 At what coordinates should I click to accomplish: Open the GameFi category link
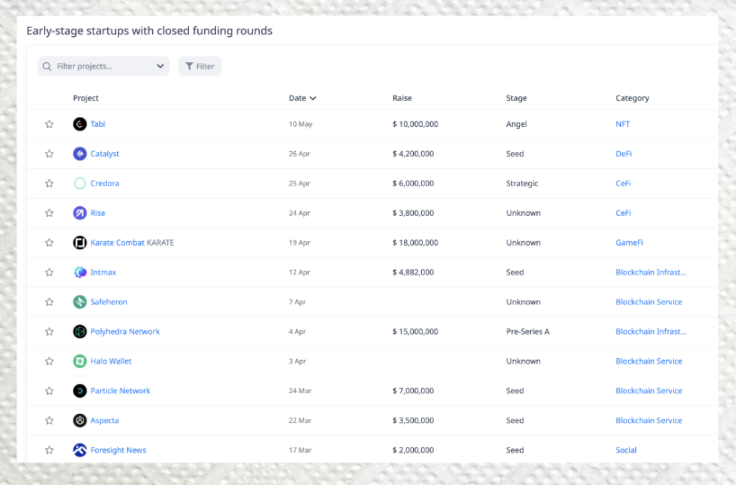pos(629,243)
